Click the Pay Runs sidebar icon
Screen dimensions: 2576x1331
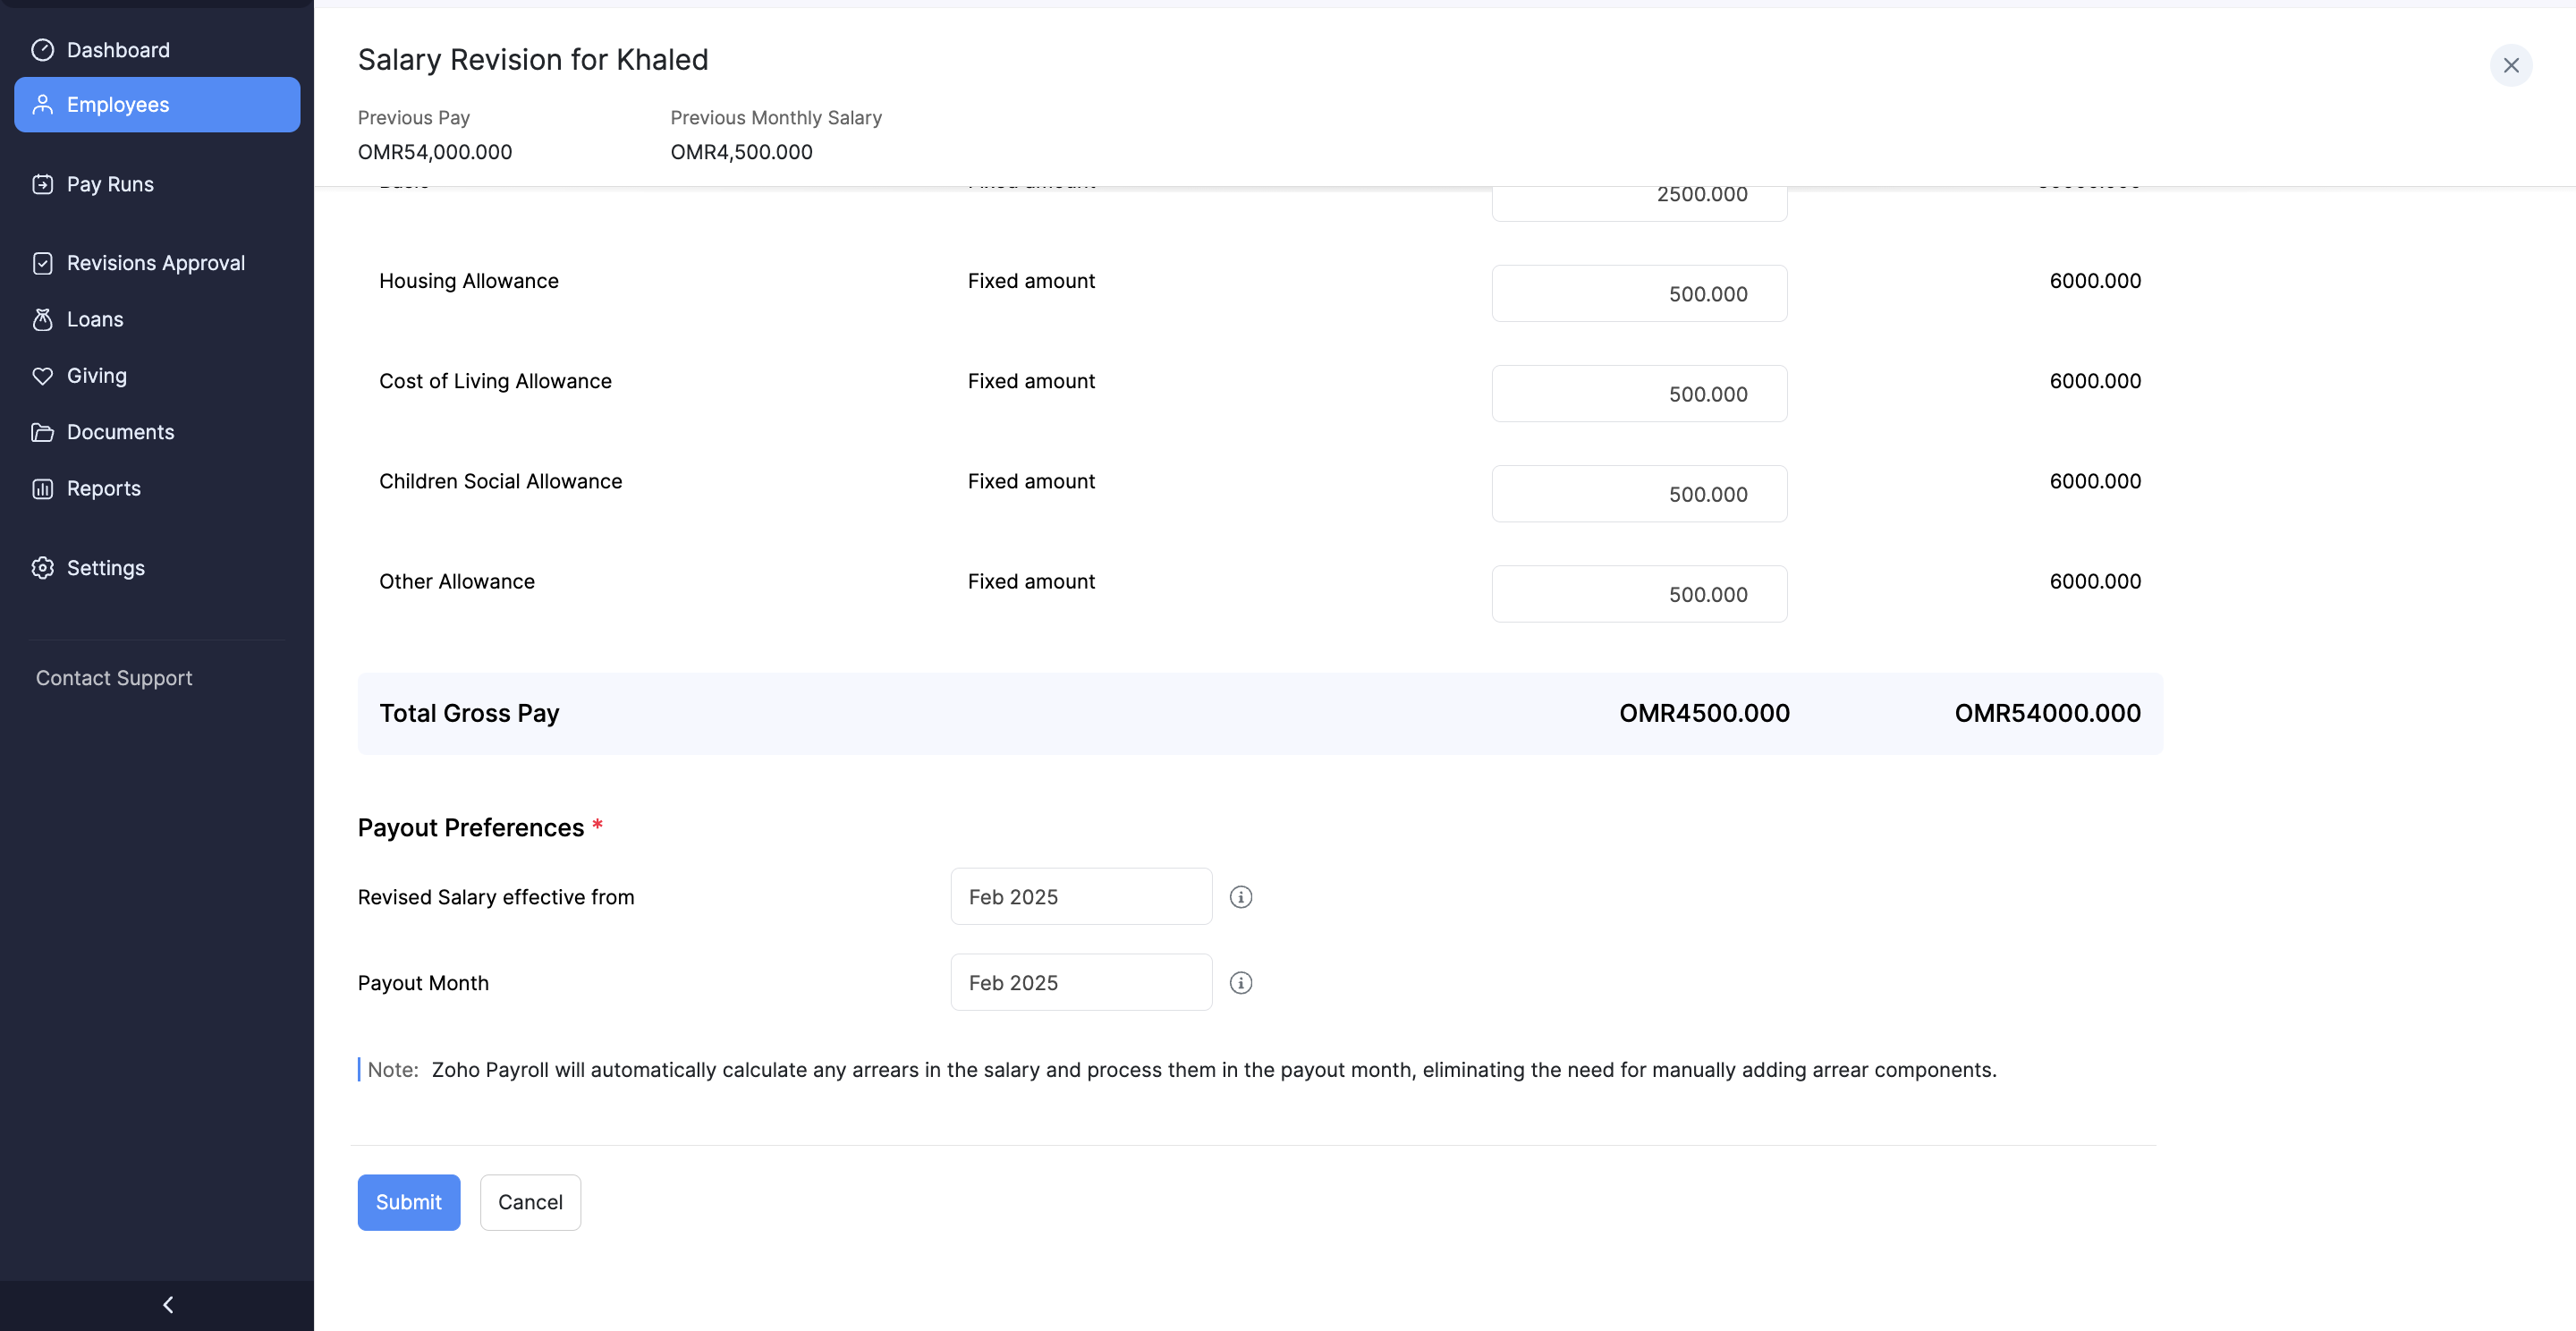pyautogui.click(x=42, y=184)
